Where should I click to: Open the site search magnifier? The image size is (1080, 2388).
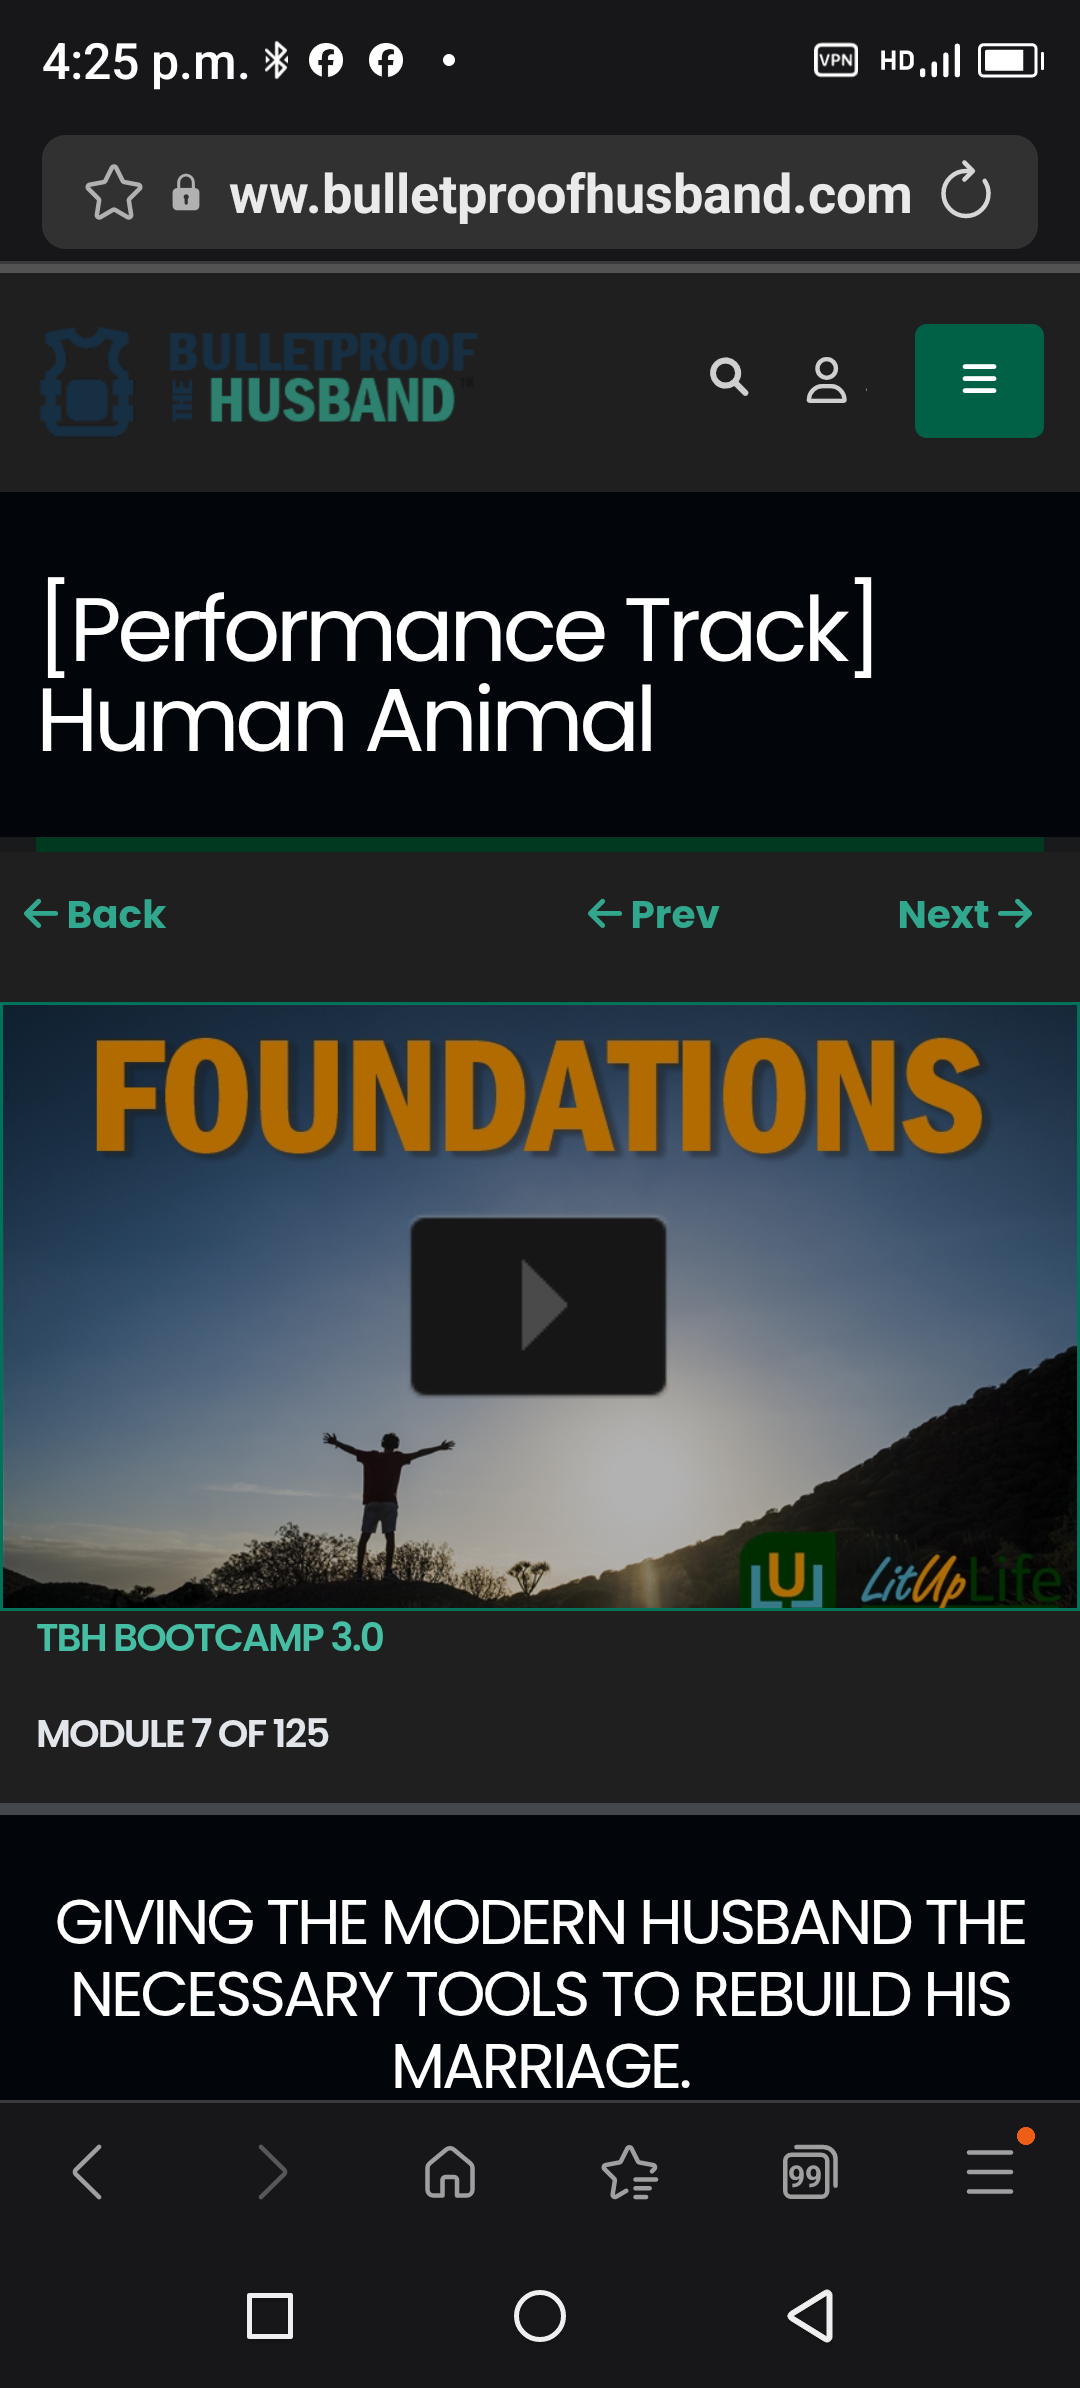pyautogui.click(x=729, y=378)
